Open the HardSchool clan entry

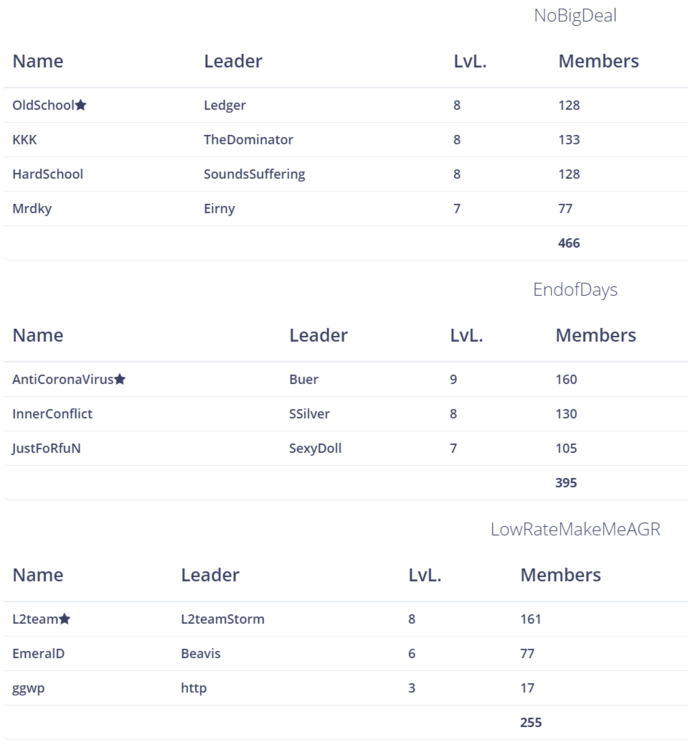(48, 174)
